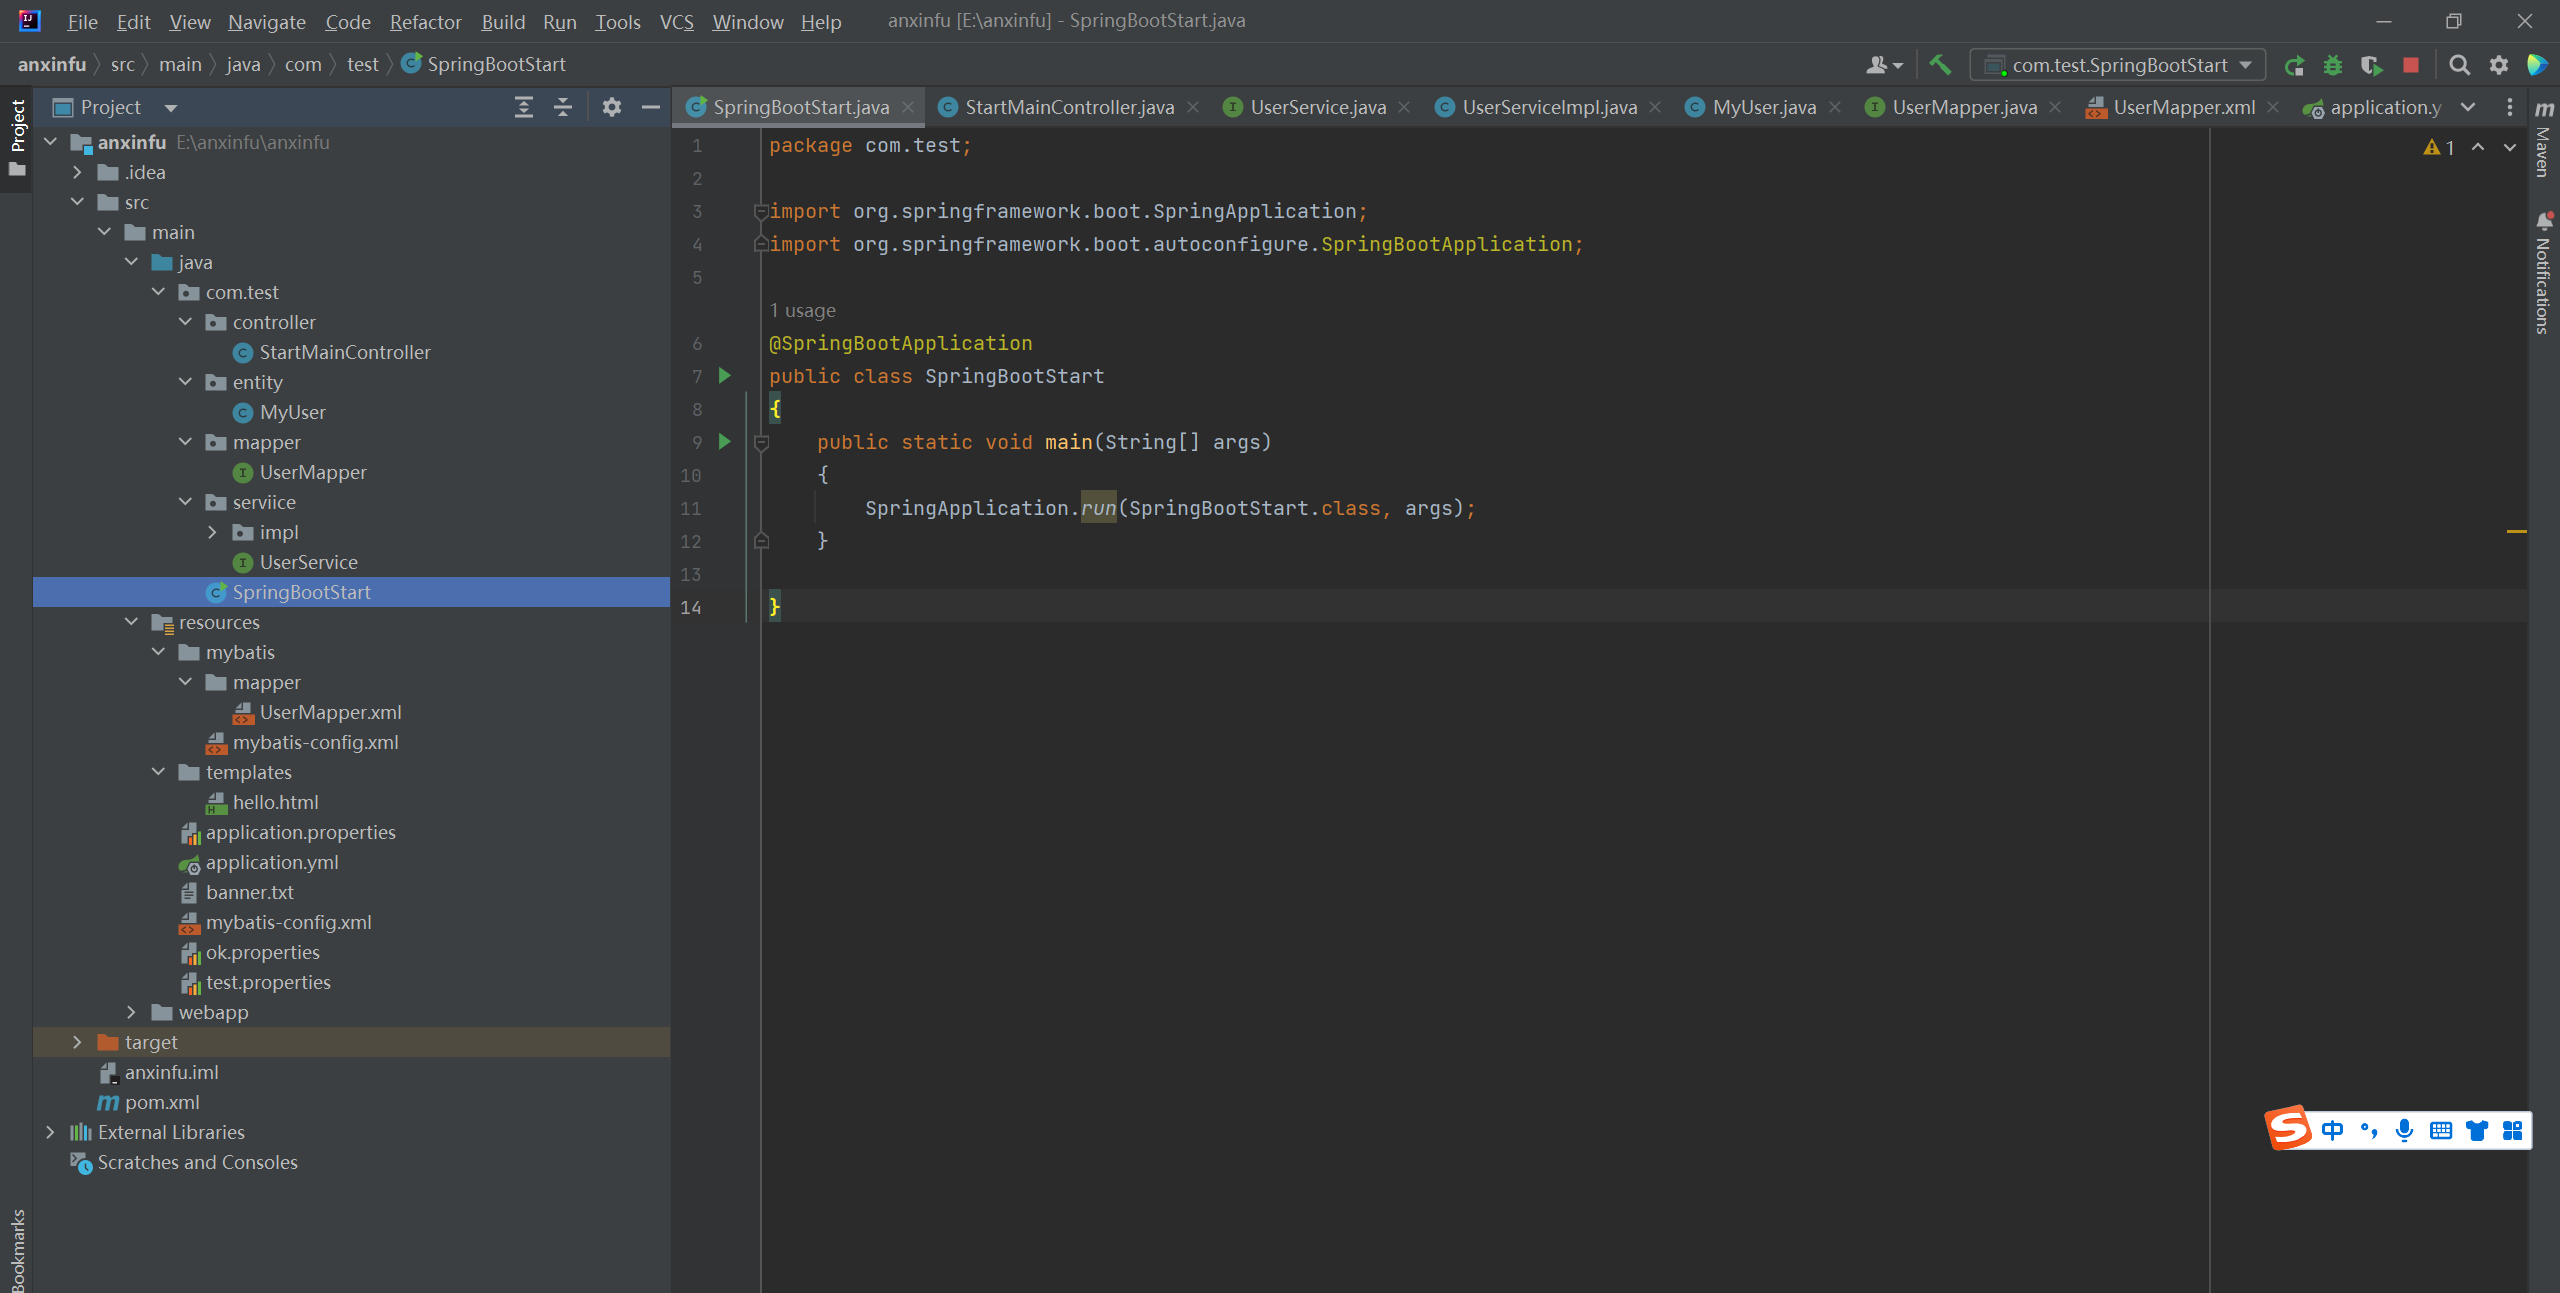Switch to the UserMapper.xml editor tab
Image resolution: width=2560 pixels, height=1293 pixels.
point(2183,107)
